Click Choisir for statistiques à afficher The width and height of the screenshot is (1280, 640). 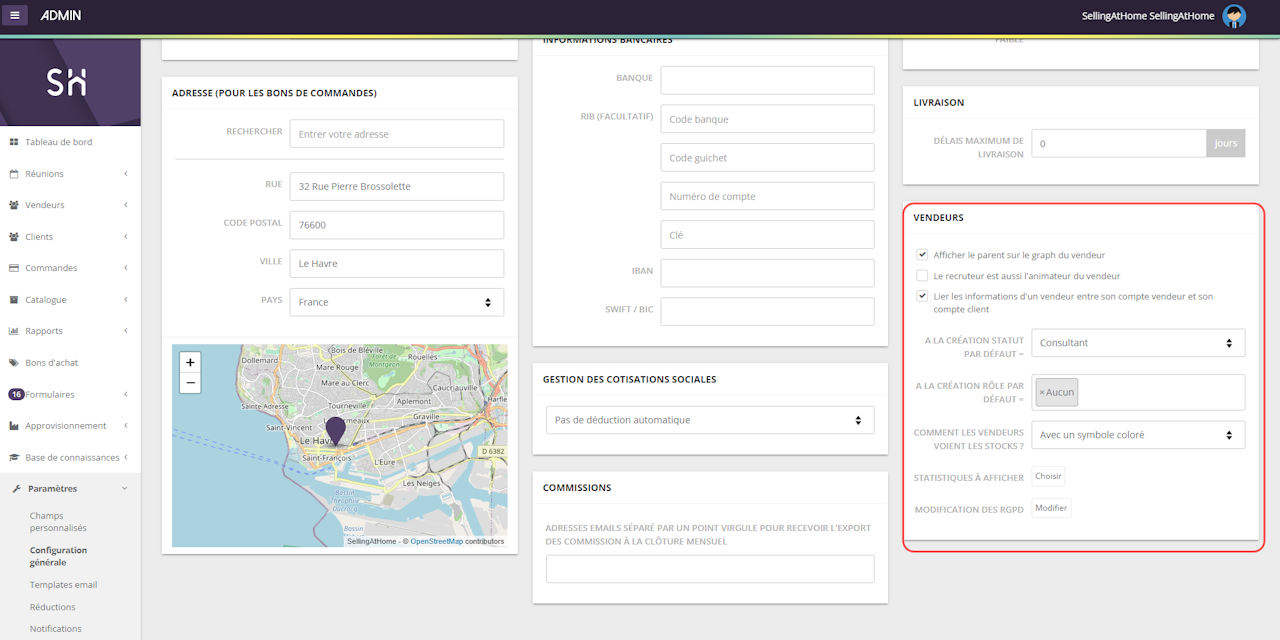pos(1048,477)
